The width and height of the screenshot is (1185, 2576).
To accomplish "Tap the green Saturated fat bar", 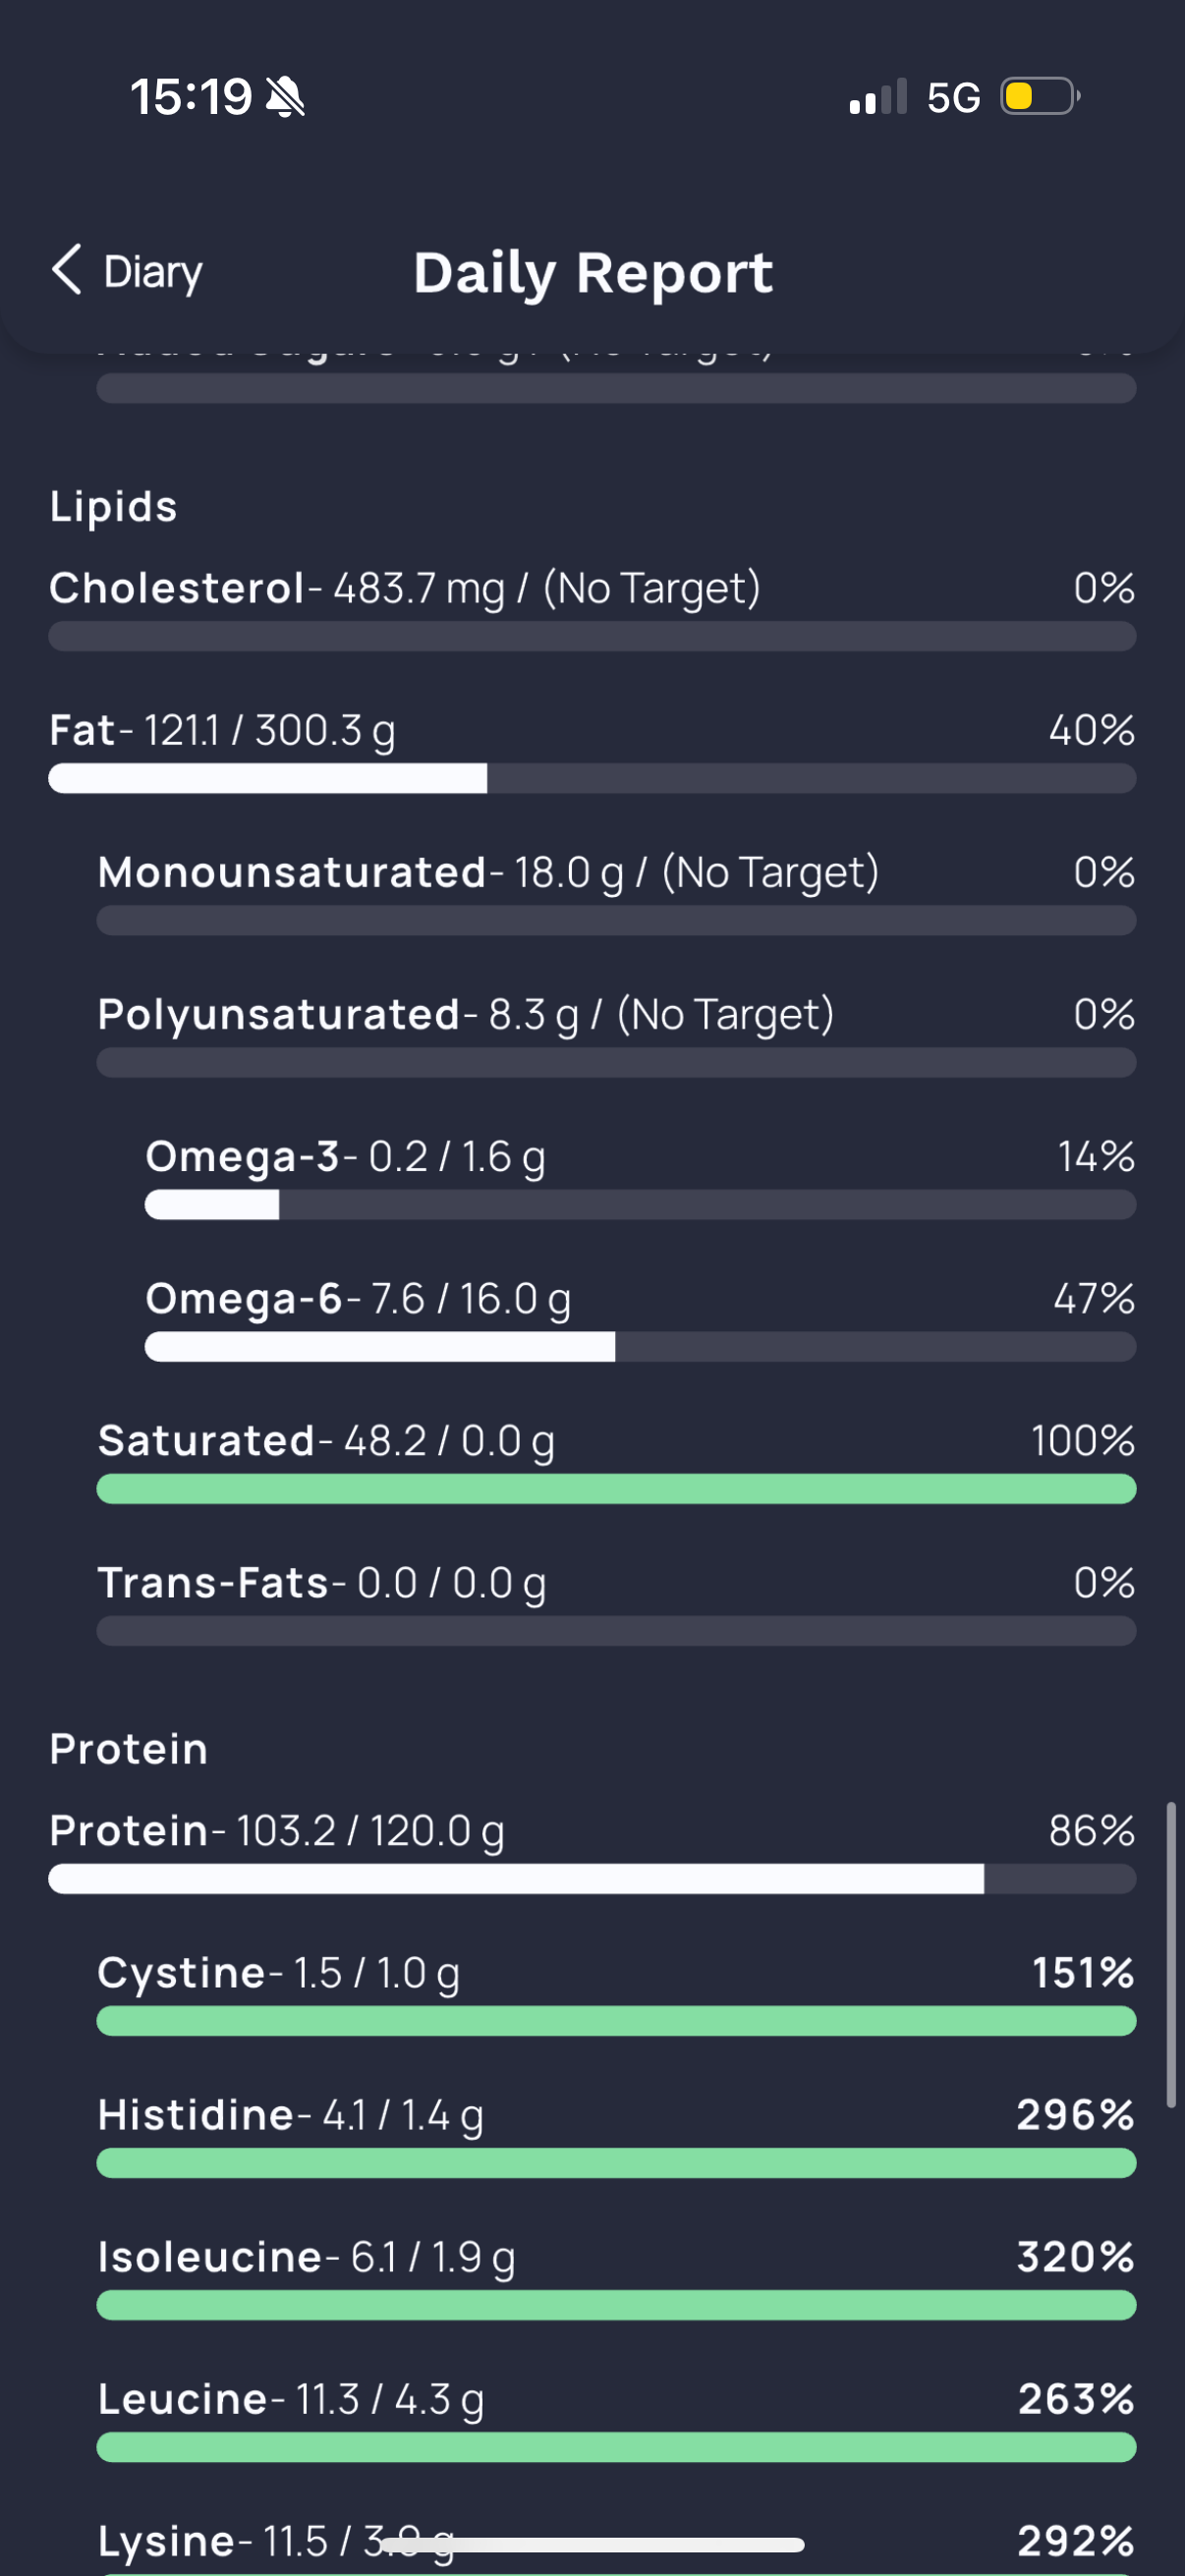I will [616, 1489].
